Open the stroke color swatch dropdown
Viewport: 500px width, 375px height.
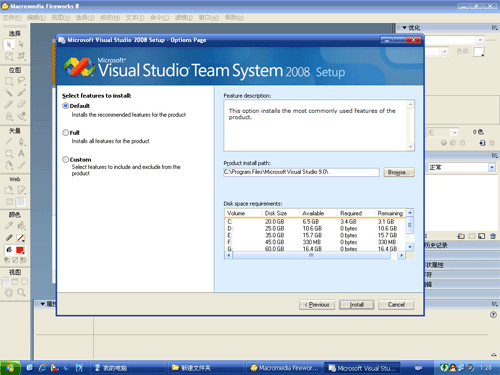pyautogui.click(x=20, y=238)
